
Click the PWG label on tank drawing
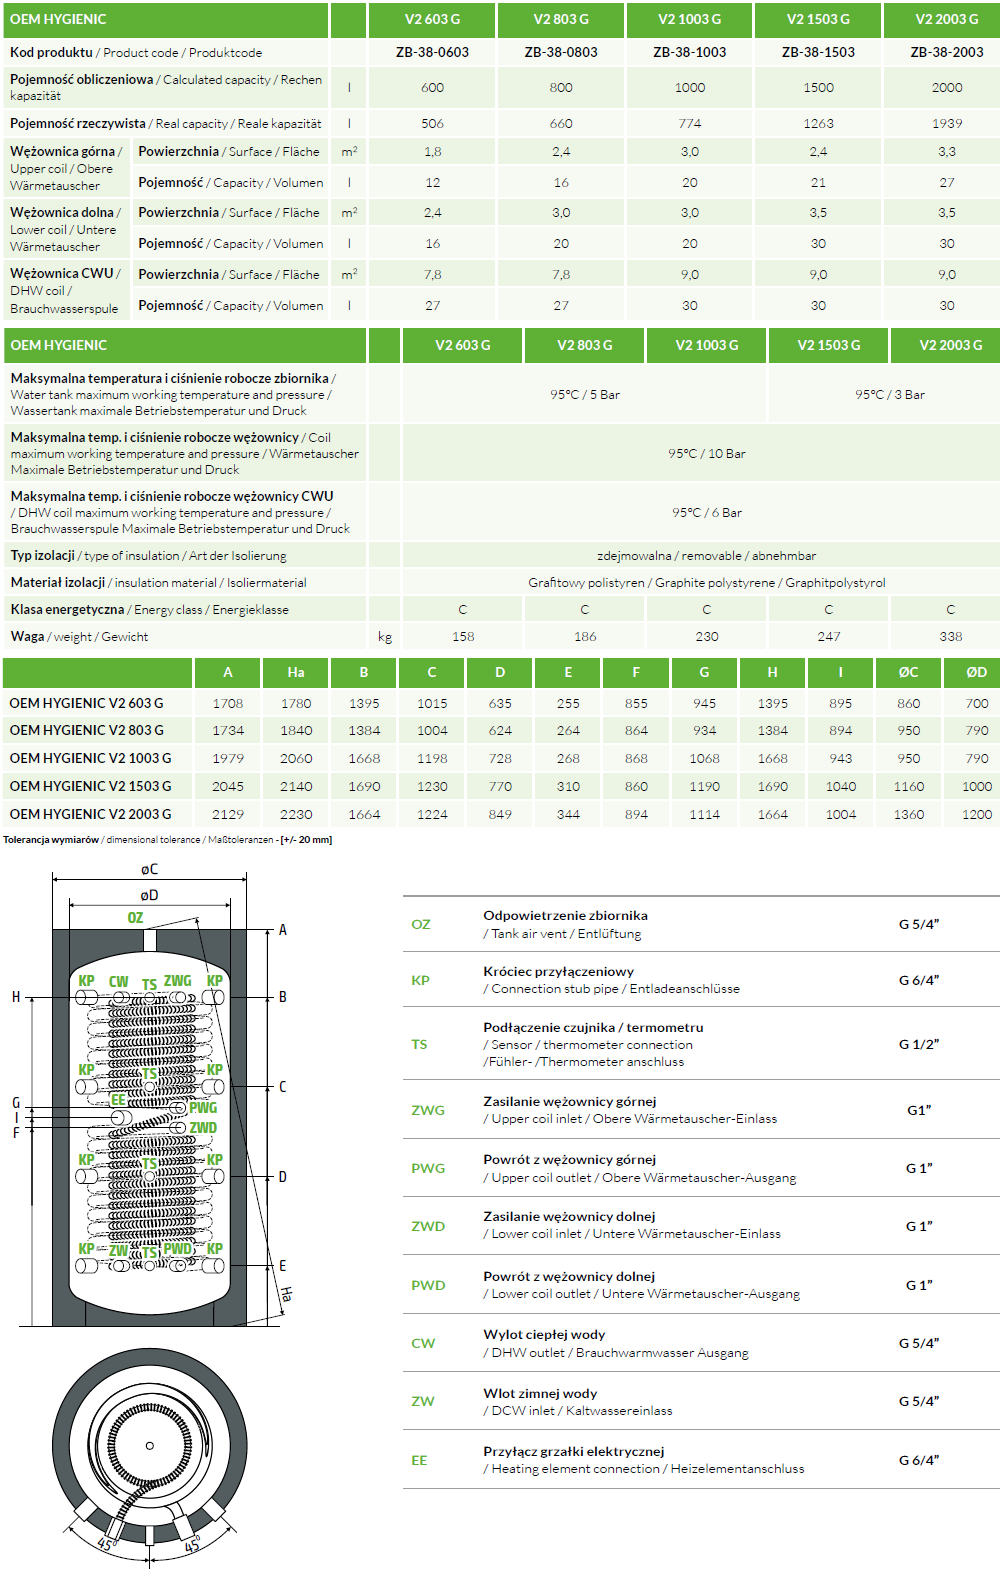[x=203, y=1107]
